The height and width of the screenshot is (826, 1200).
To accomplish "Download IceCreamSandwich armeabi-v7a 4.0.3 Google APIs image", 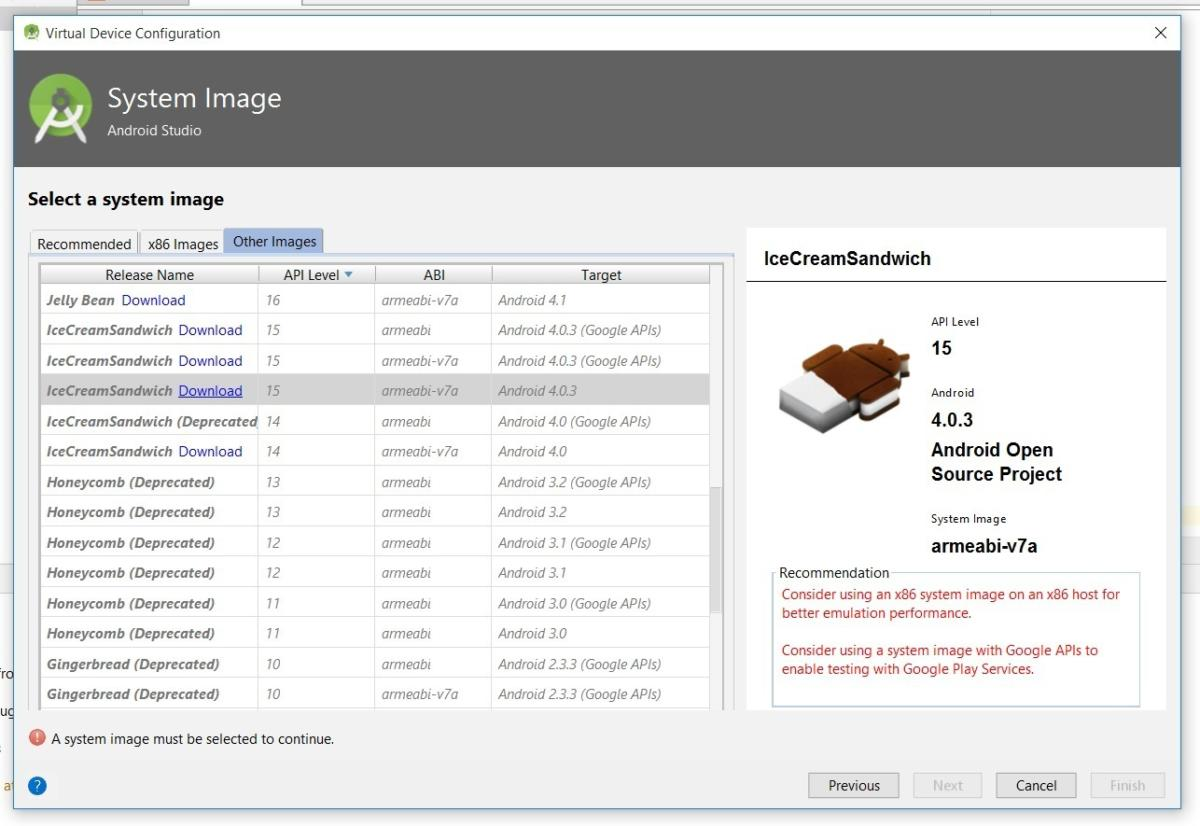I will point(210,361).
